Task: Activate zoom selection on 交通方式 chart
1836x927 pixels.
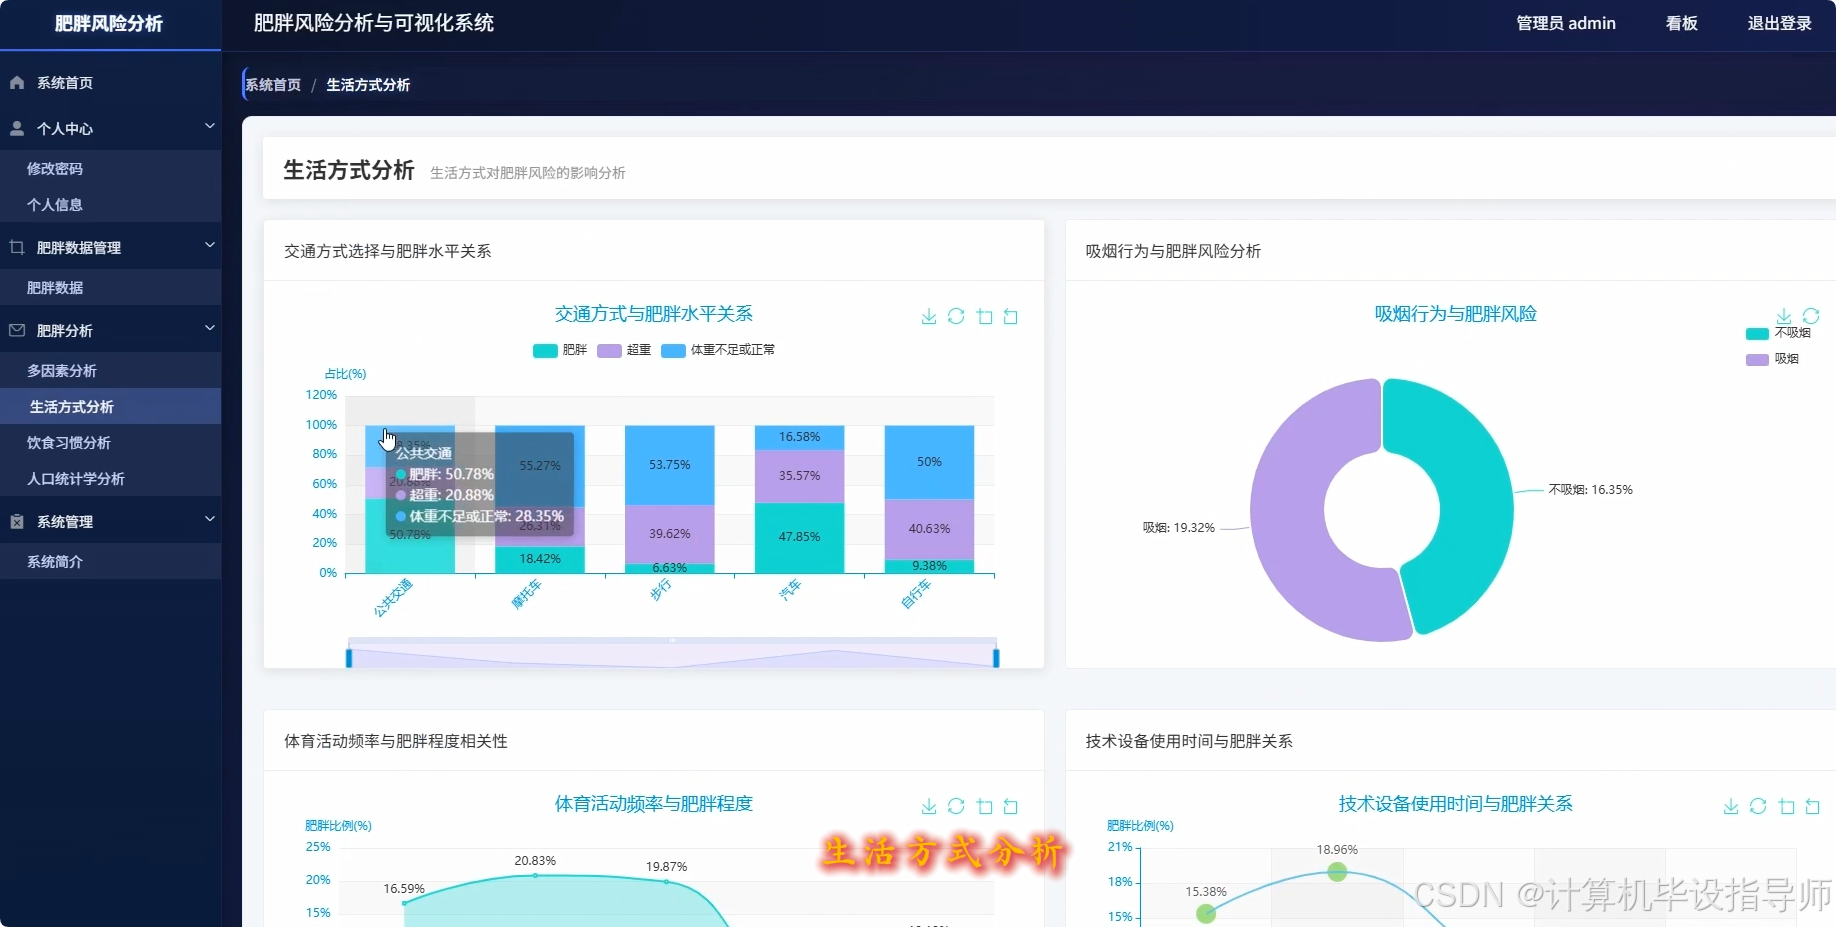Action: pyautogui.click(x=984, y=316)
